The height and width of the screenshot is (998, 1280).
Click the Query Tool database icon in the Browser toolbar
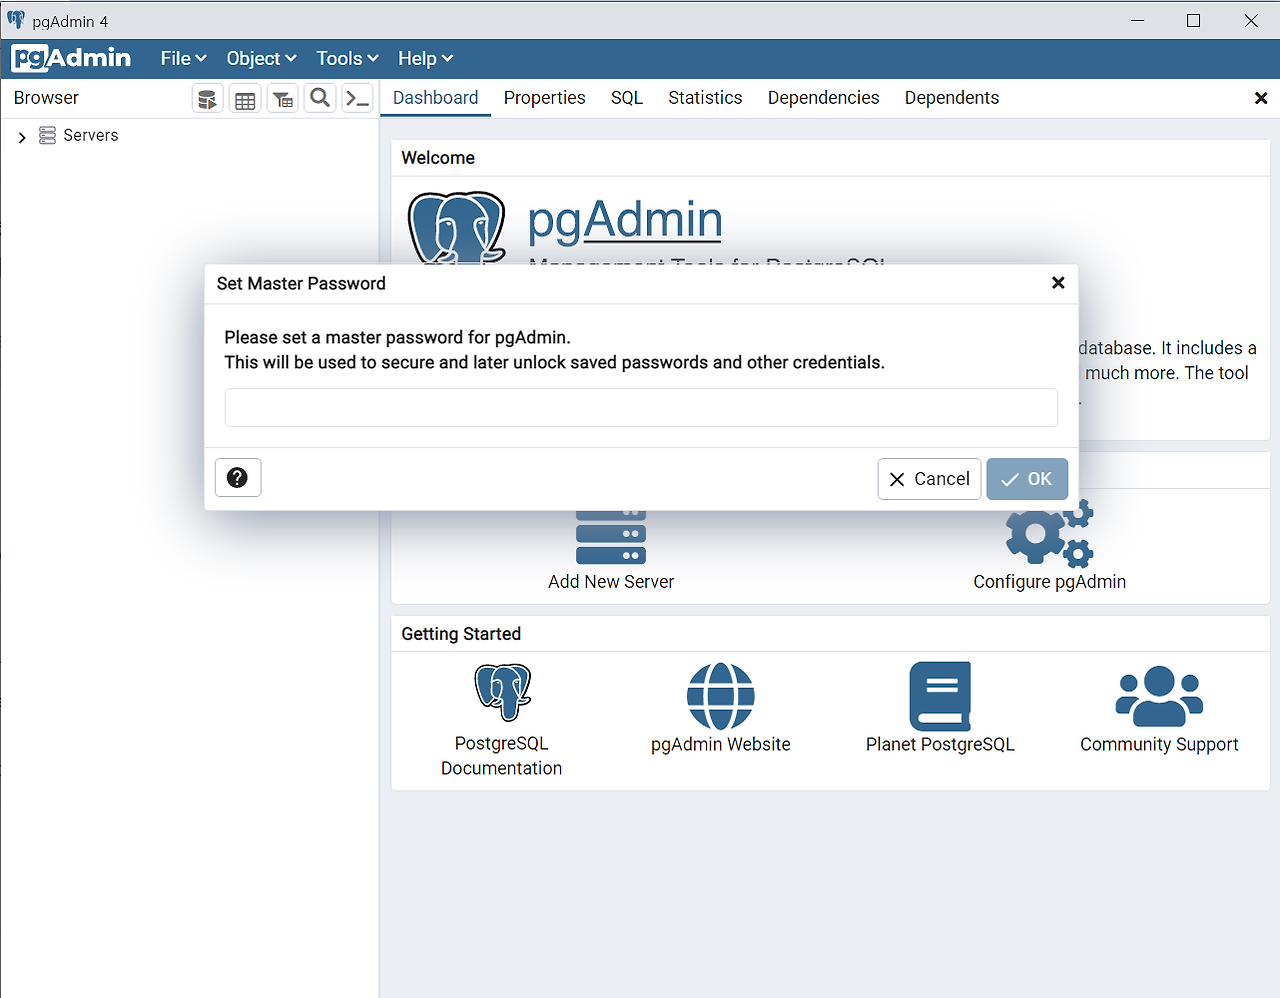tap(207, 98)
